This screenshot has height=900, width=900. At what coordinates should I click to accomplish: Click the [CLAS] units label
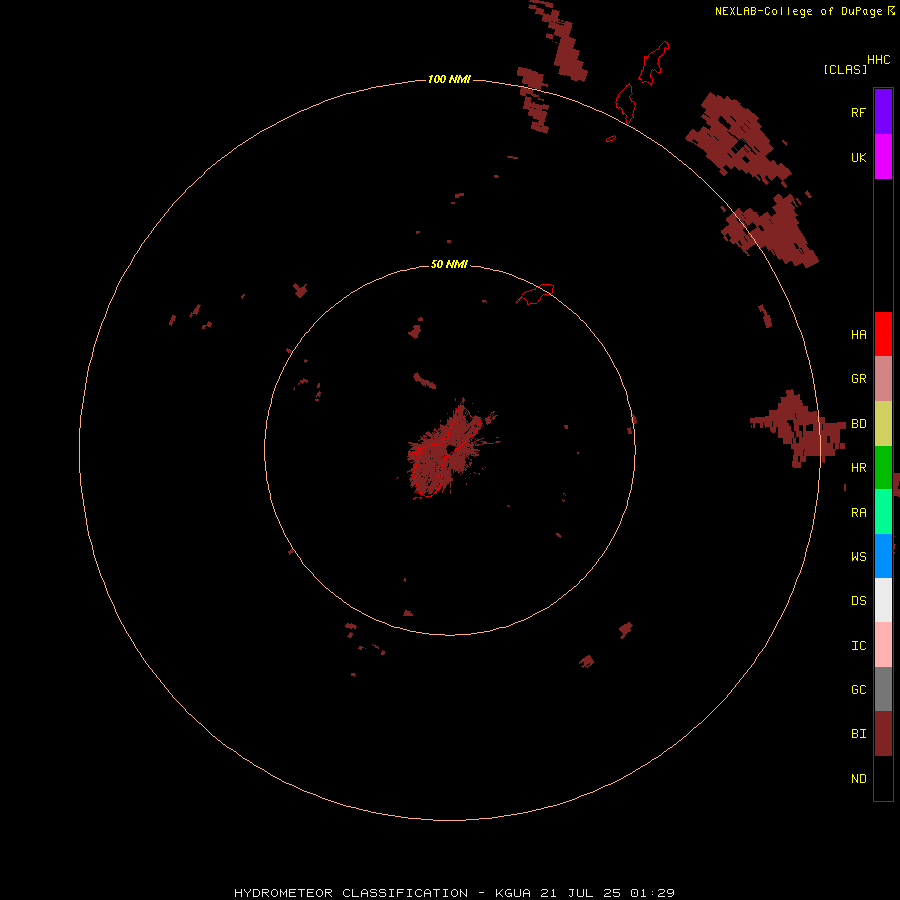[x=845, y=69]
